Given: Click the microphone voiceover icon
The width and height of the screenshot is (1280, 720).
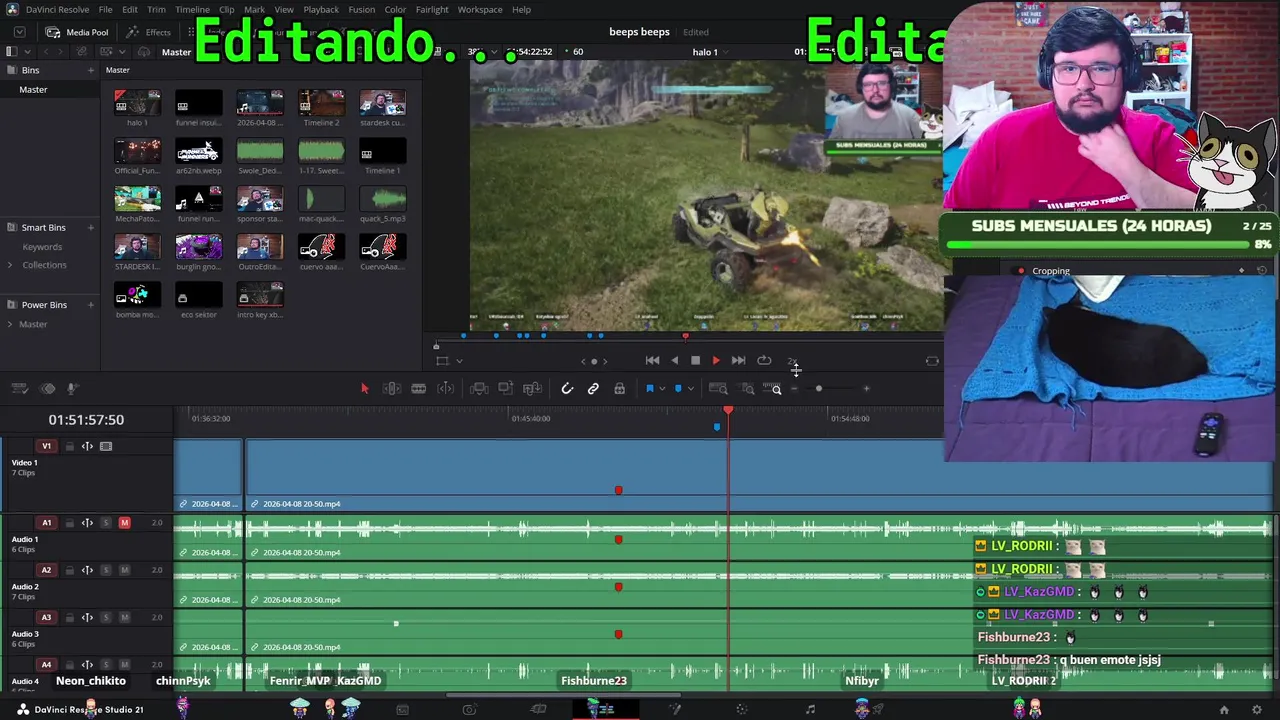Looking at the screenshot, I should point(72,388).
